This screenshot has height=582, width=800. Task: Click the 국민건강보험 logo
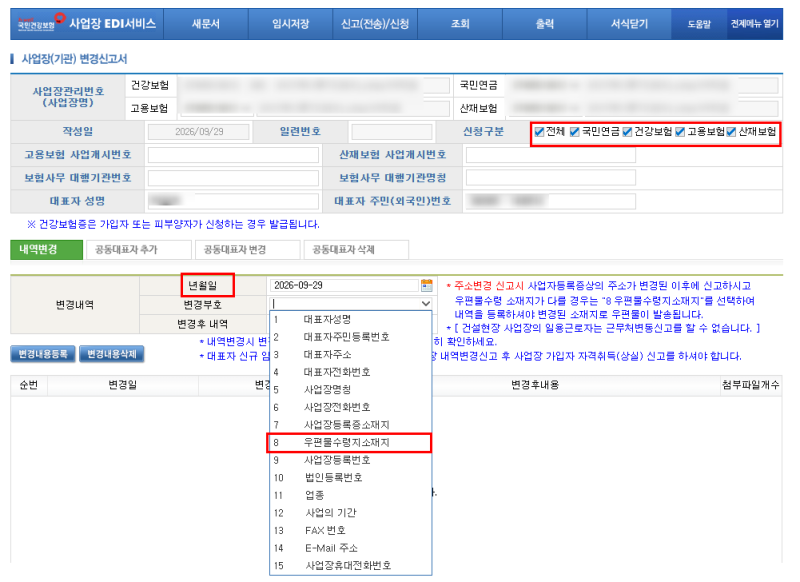pos(40,22)
